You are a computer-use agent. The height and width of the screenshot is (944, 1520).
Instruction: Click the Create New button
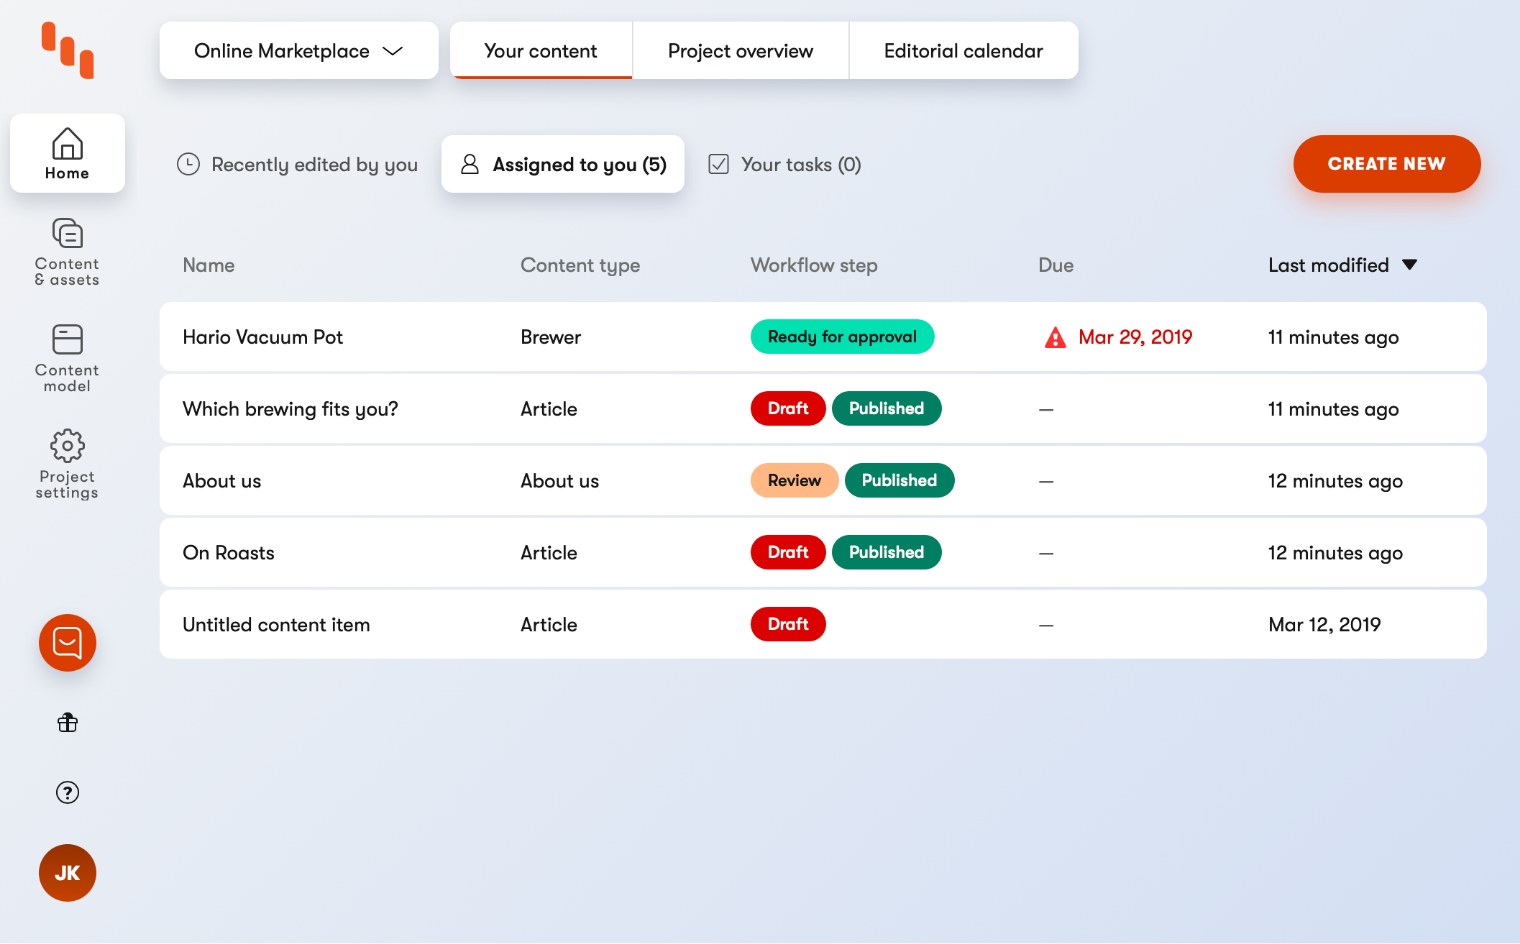1387,164
